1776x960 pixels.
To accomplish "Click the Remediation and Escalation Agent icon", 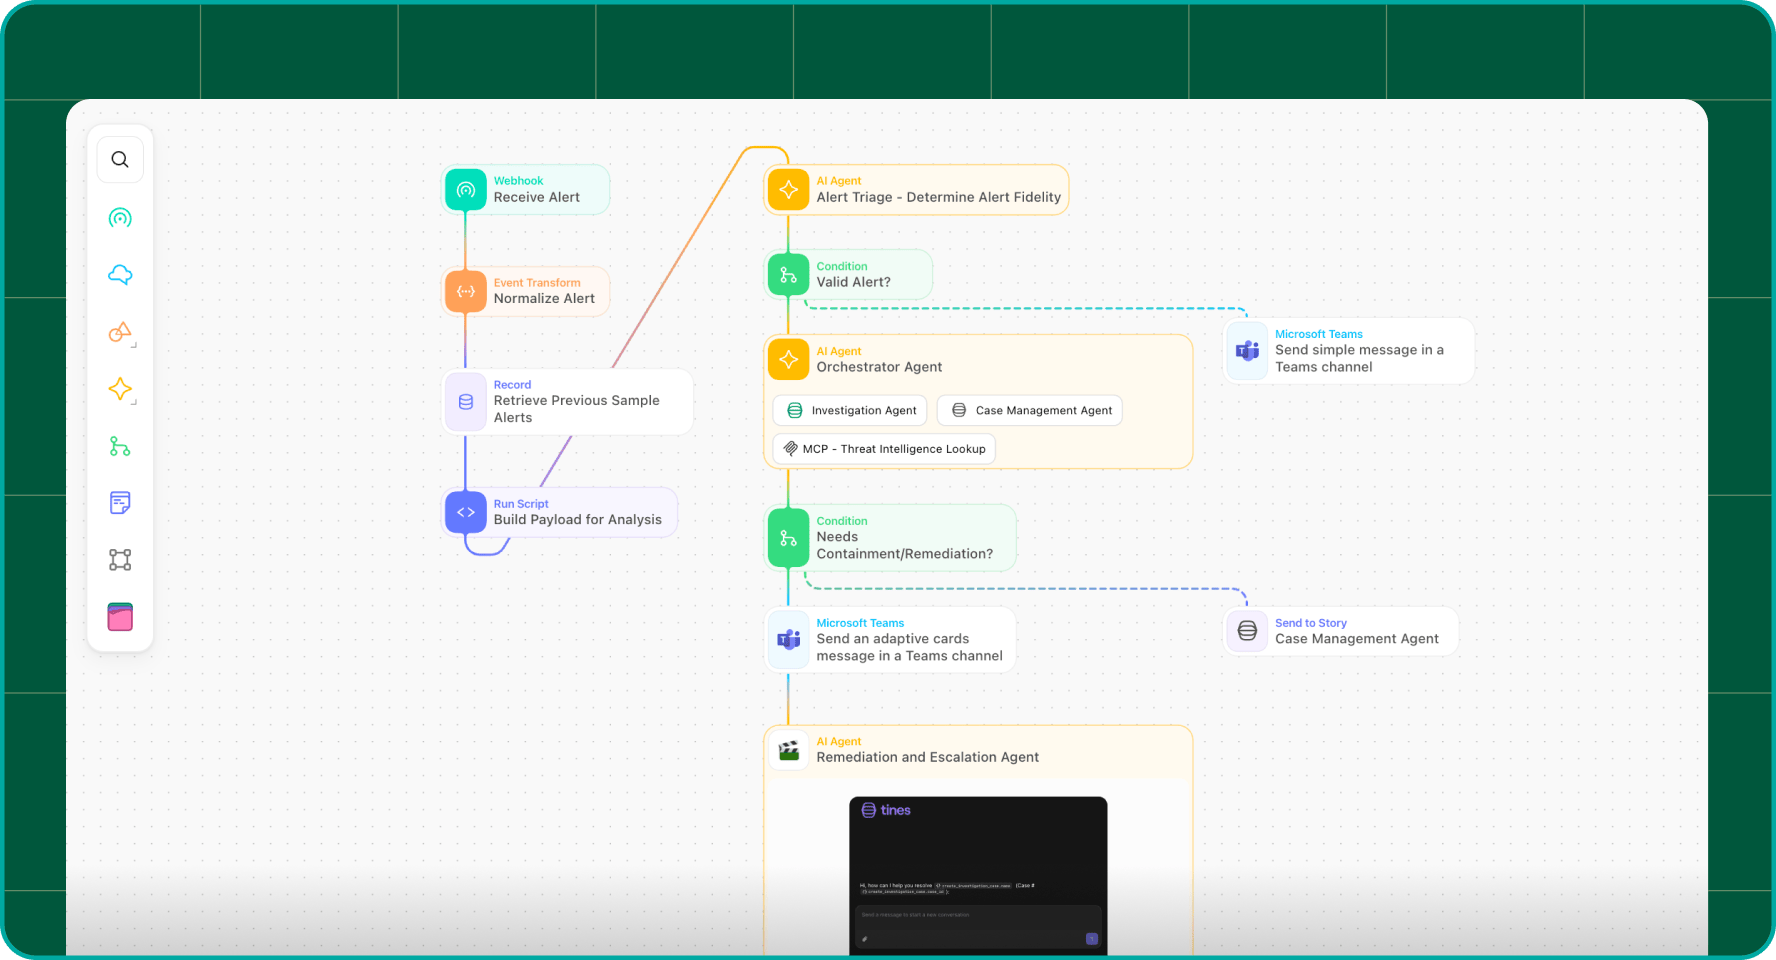I will tap(789, 750).
